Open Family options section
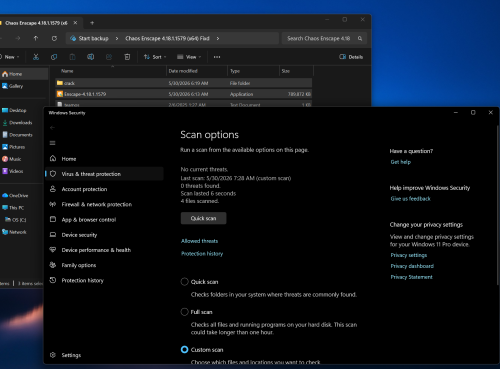500x369 pixels. (104, 265)
